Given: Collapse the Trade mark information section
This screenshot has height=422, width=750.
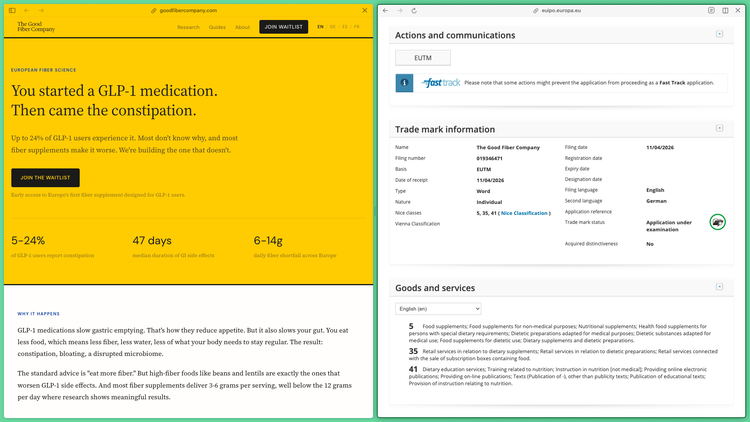Looking at the screenshot, I should (x=719, y=128).
